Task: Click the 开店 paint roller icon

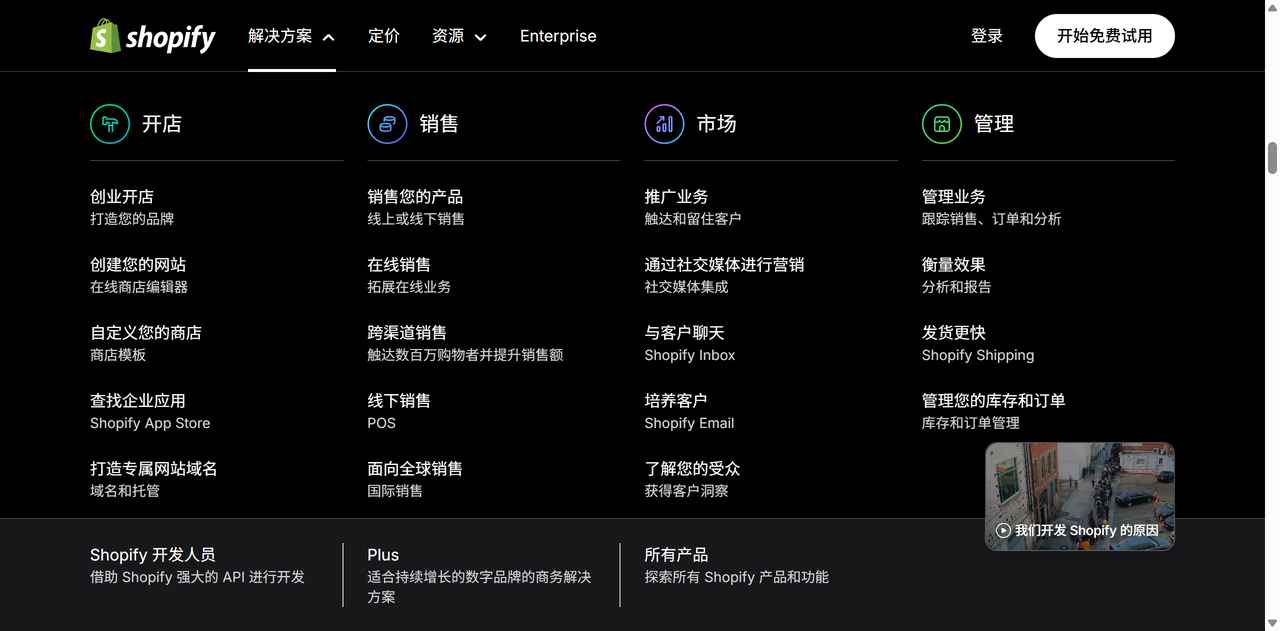Action: (x=110, y=124)
